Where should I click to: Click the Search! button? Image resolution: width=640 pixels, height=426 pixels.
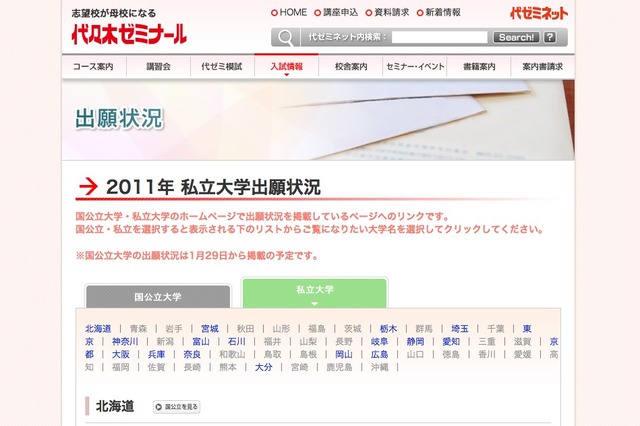[516, 37]
